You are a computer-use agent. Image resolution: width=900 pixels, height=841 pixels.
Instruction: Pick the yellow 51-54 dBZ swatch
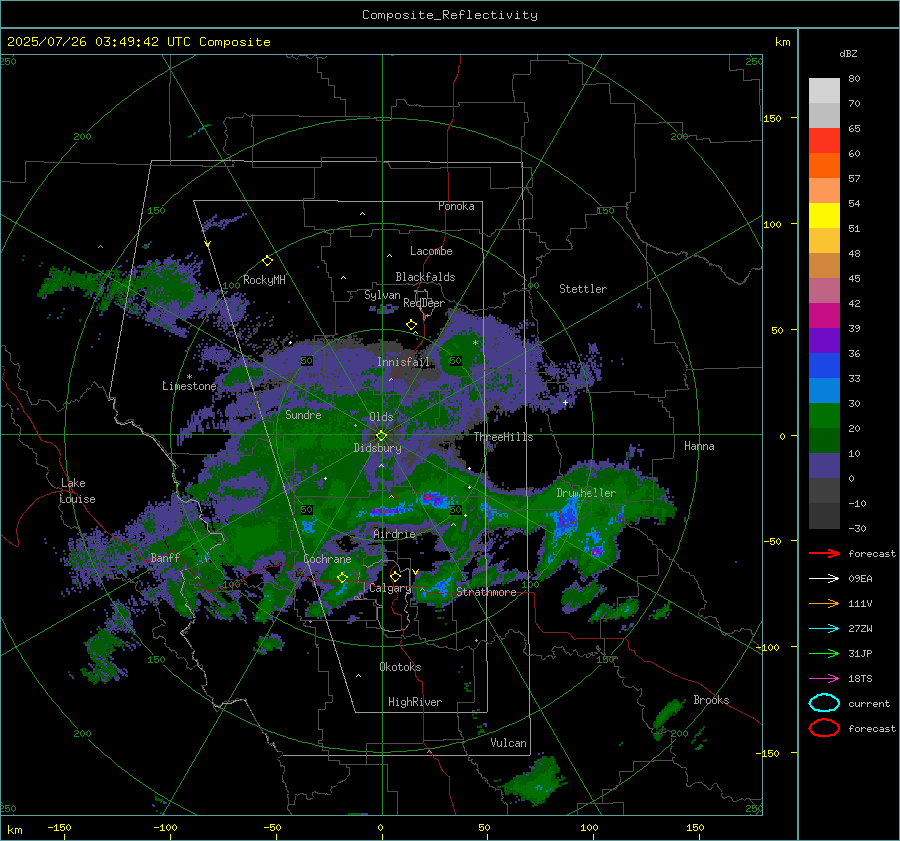[x=824, y=216]
